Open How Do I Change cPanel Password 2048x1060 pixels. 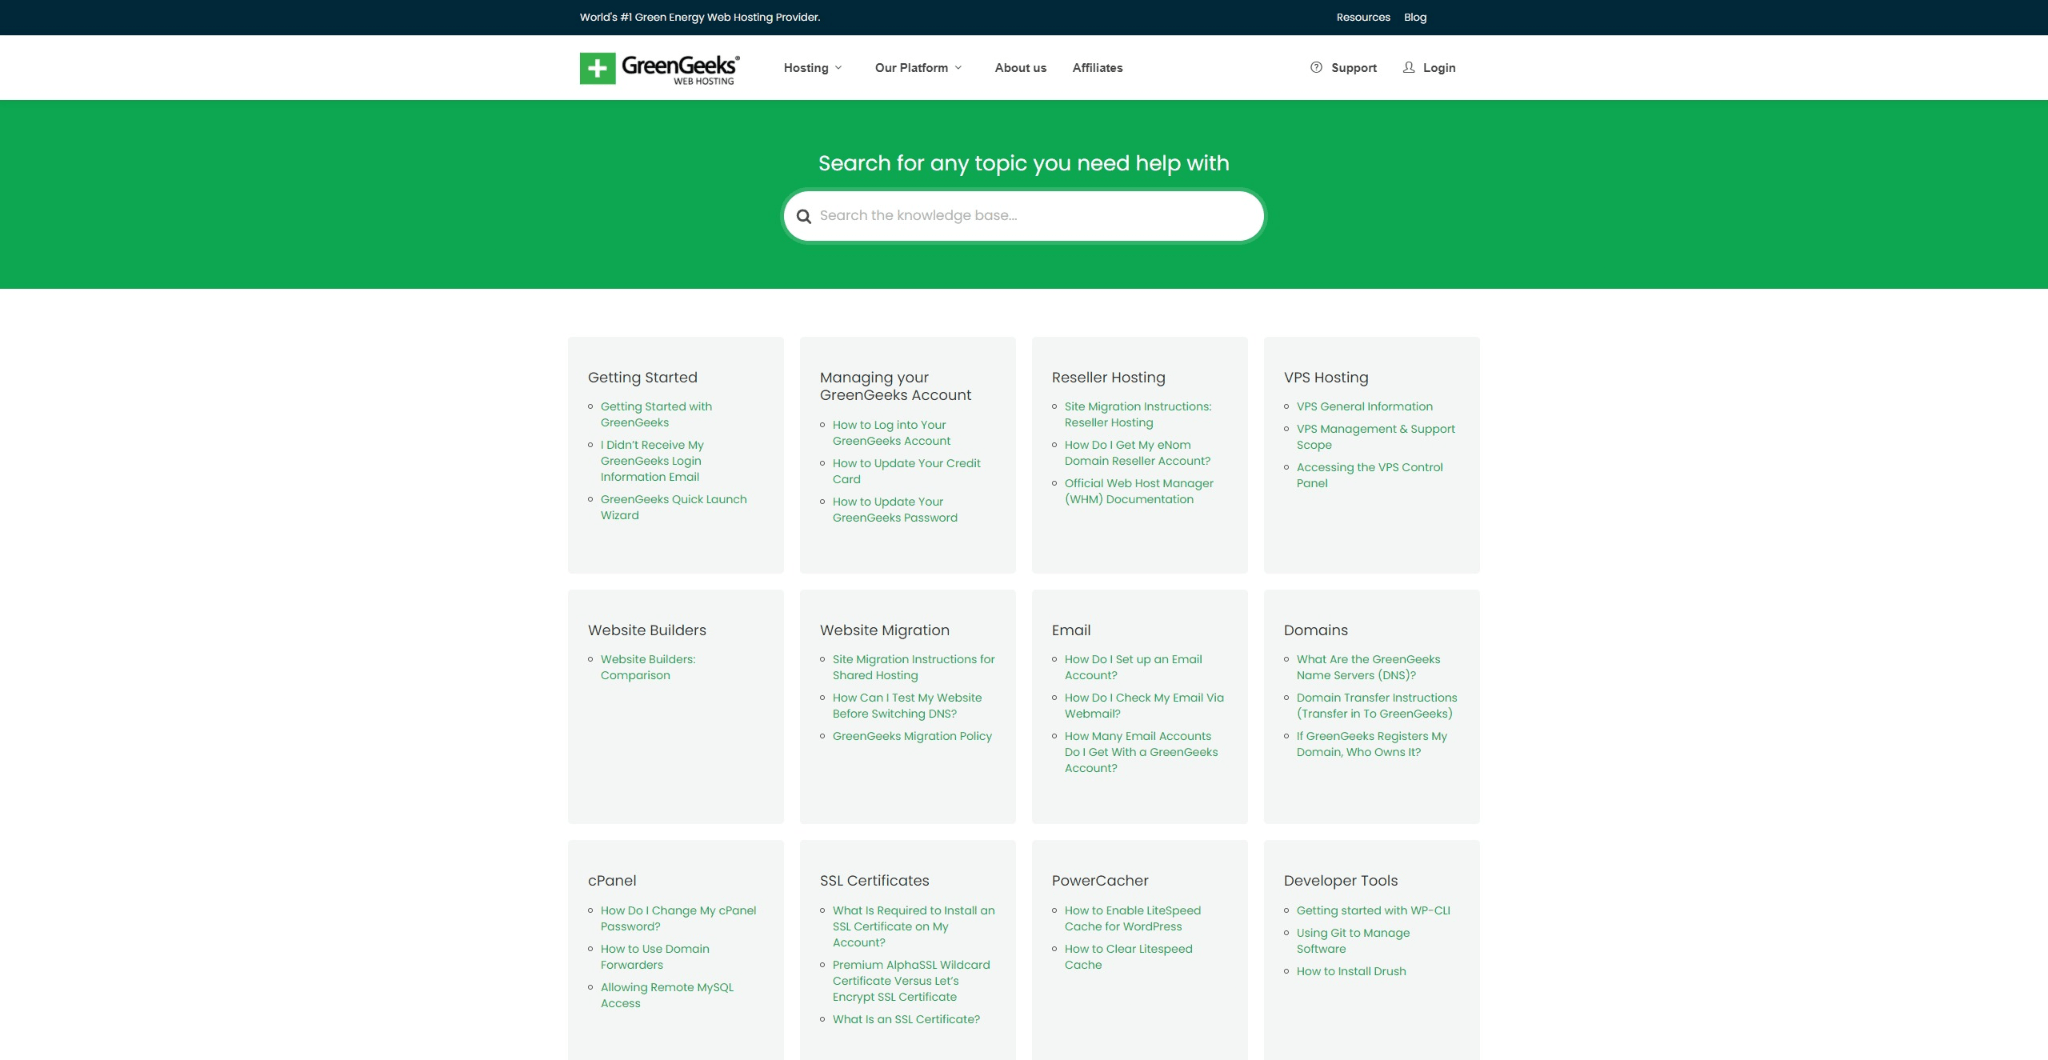(x=678, y=919)
